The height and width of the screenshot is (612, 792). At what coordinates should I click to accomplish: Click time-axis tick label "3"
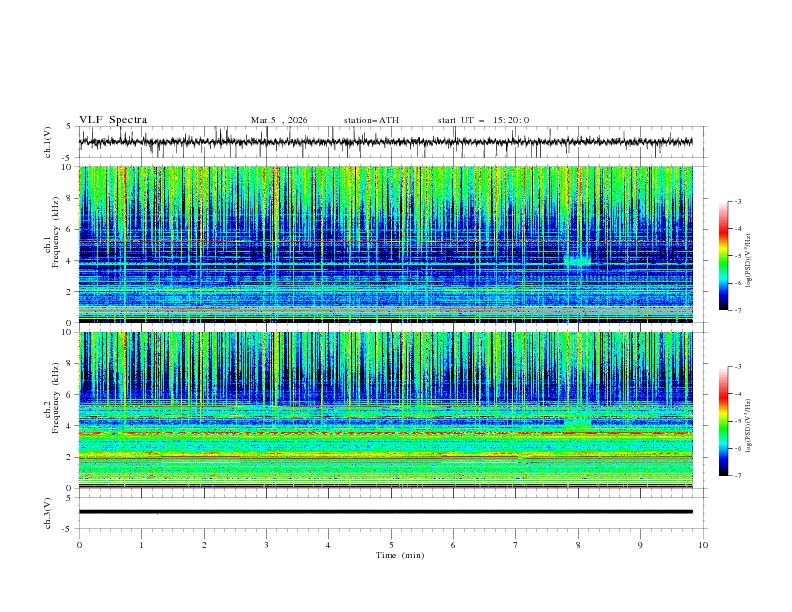[x=266, y=545]
